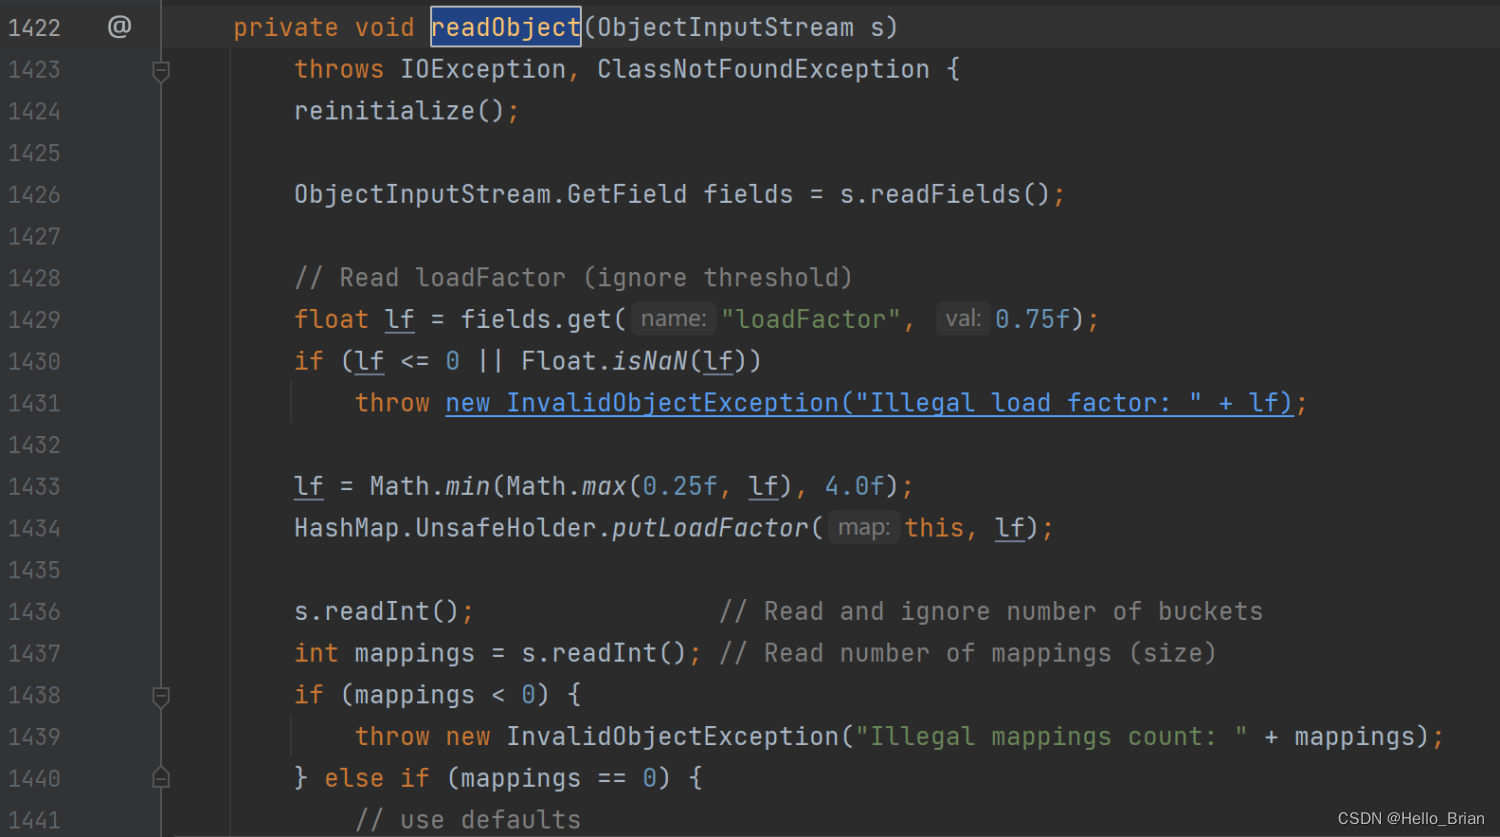Click the 'val:' parameter hint on line 1429
This screenshot has width=1500, height=837.
[x=963, y=319]
